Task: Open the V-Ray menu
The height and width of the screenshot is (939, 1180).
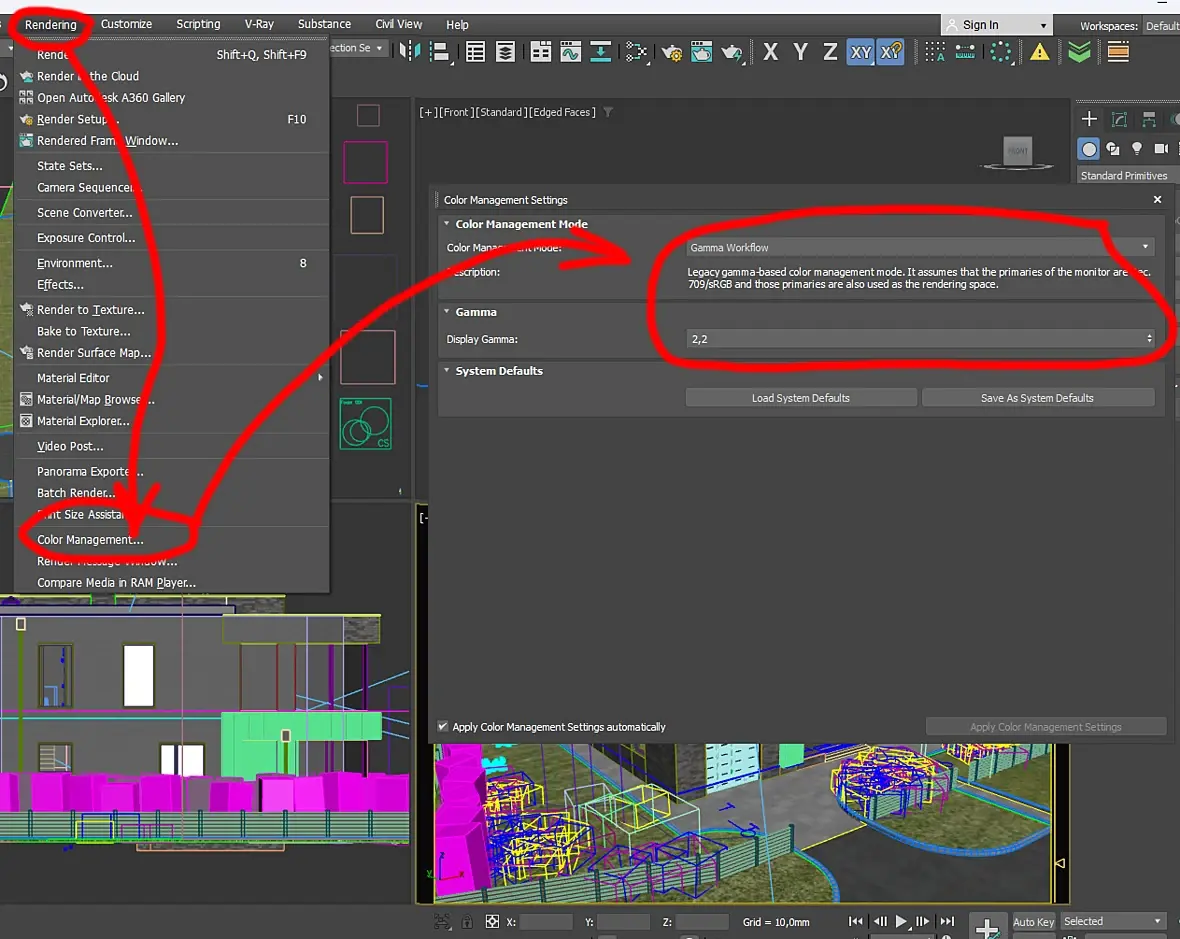Action: point(259,24)
